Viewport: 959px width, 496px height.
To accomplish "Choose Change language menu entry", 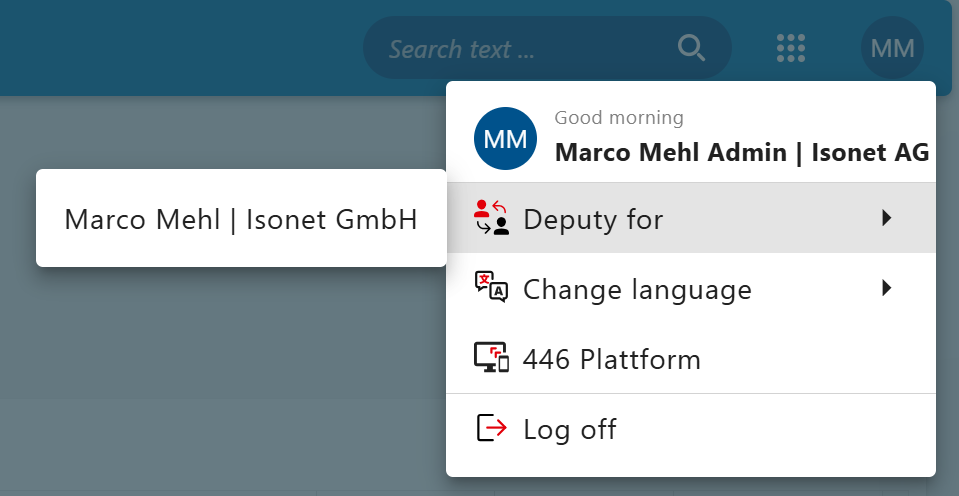I will pyautogui.click(x=691, y=287).
